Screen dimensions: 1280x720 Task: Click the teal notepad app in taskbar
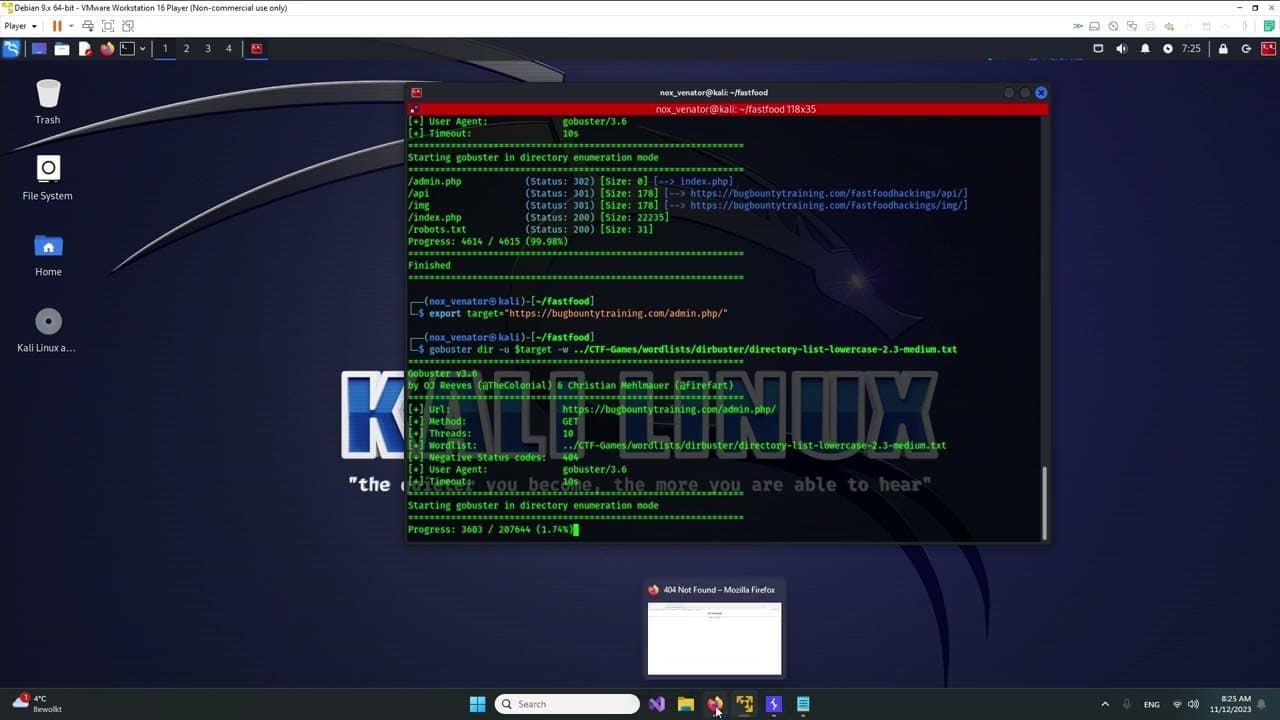803,704
